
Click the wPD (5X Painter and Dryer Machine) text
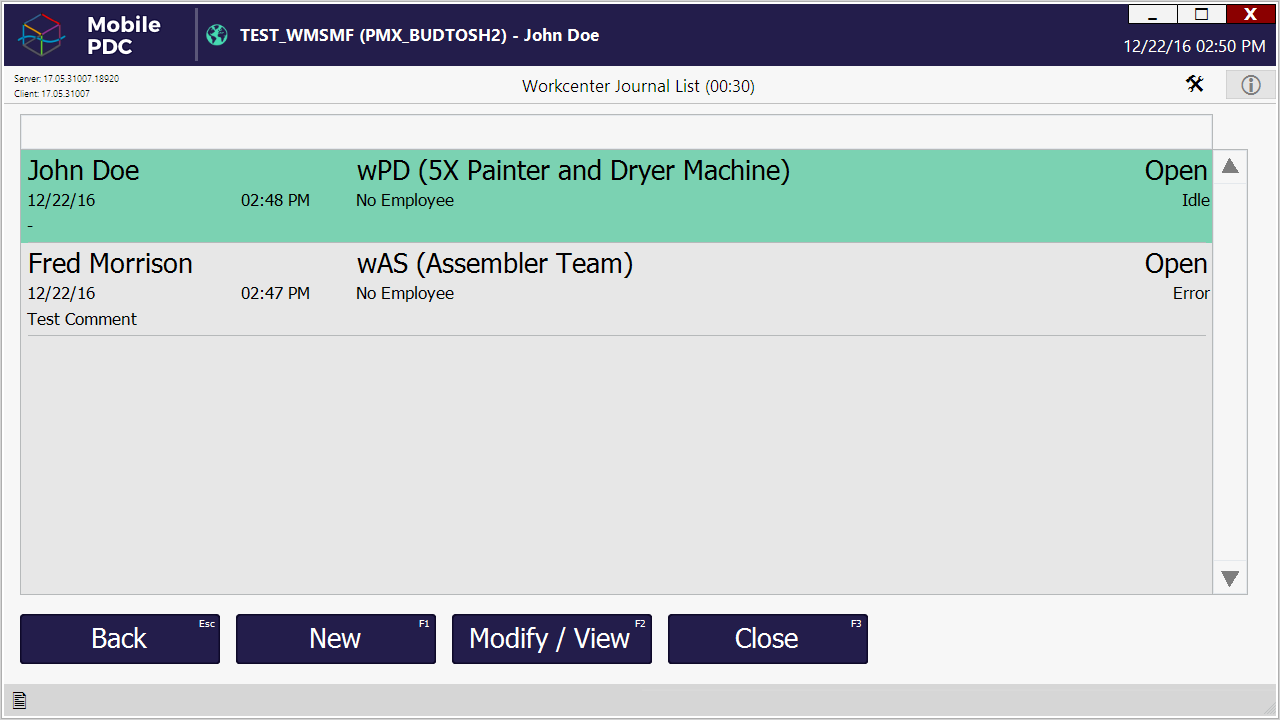[573, 171]
